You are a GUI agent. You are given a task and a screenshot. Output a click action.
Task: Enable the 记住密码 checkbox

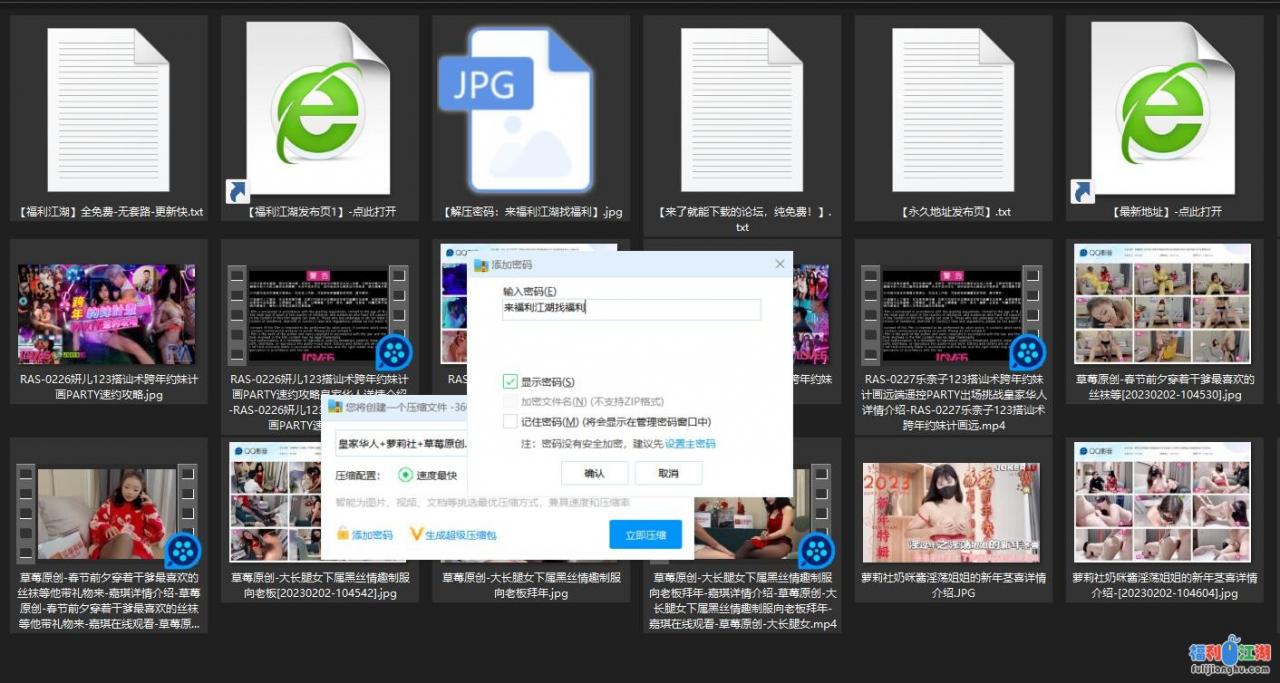(511, 422)
